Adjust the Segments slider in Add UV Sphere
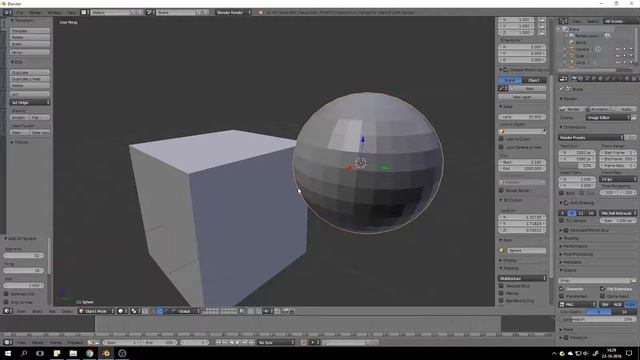The width and height of the screenshot is (640, 360). pos(24,256)
